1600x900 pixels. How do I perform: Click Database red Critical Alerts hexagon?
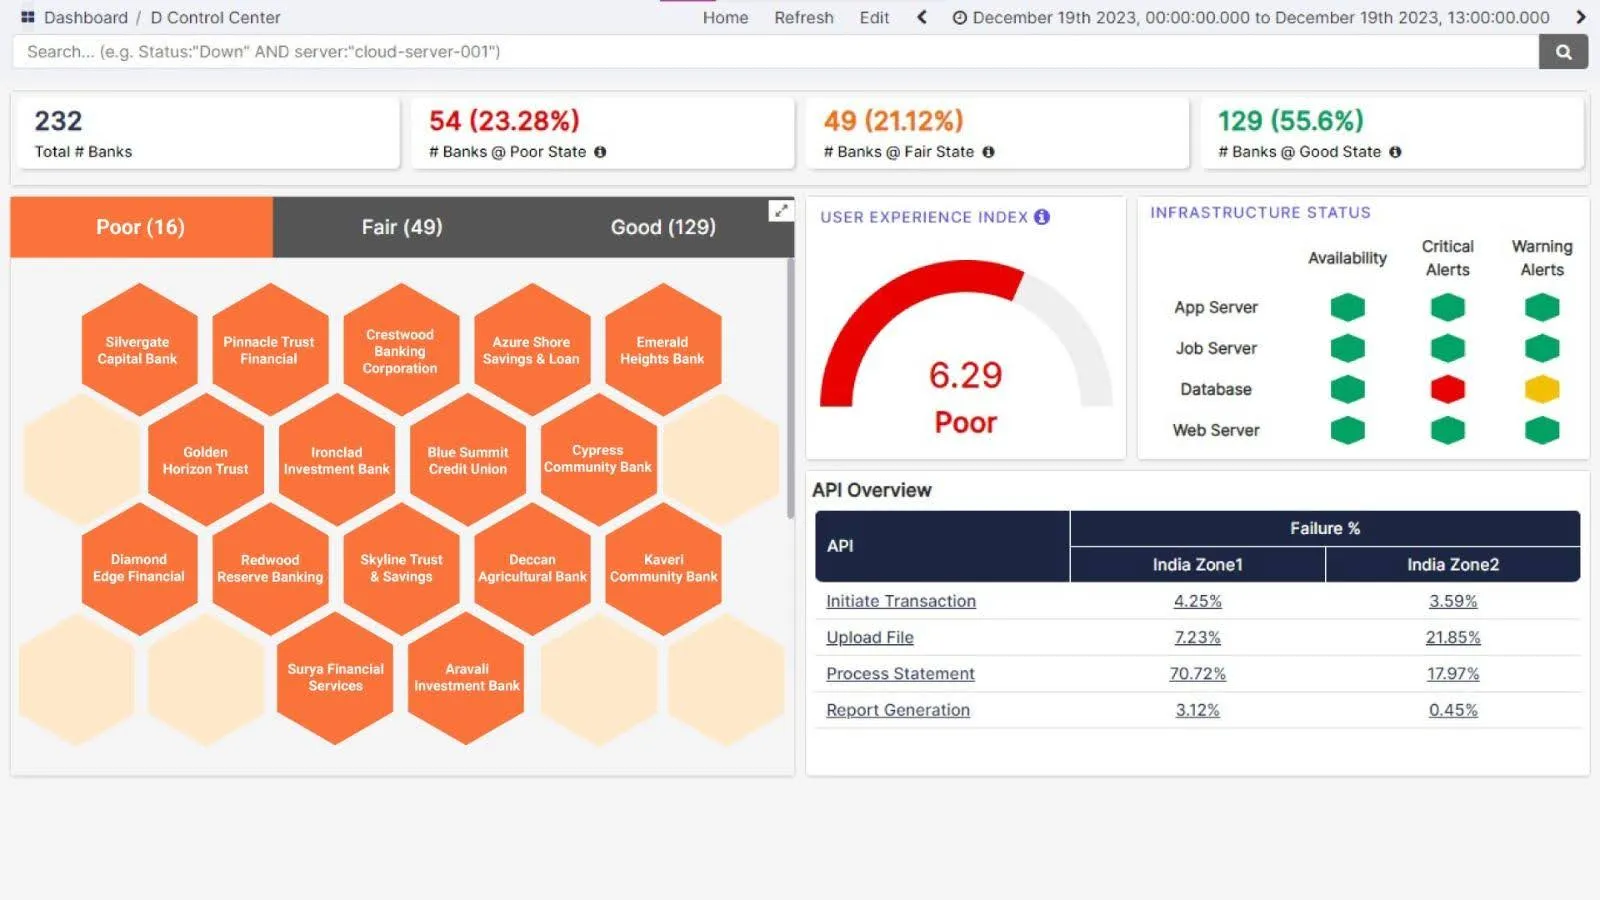[1447, 389]
